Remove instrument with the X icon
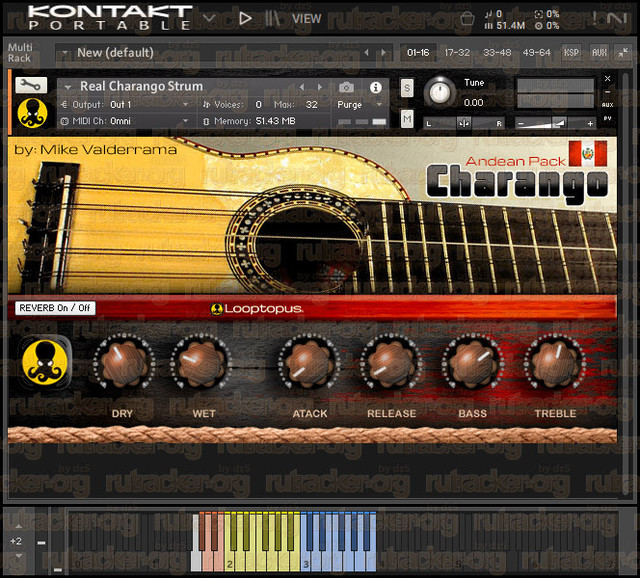Screen dimensions: 640x578 607,78
